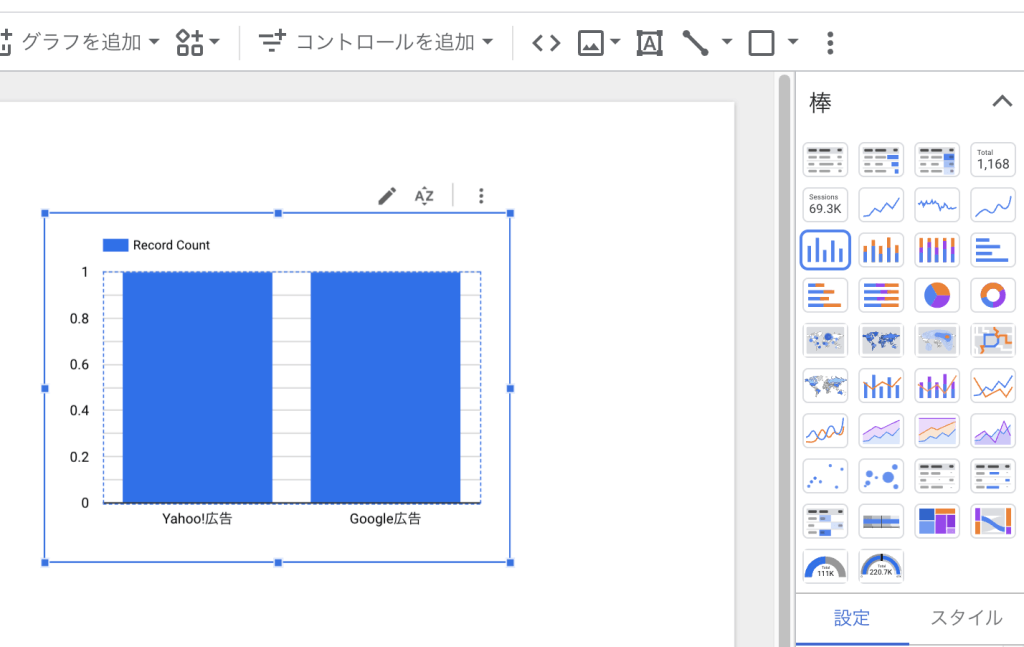
Task: Choose the stacked combo chart type
Action: 937,385
